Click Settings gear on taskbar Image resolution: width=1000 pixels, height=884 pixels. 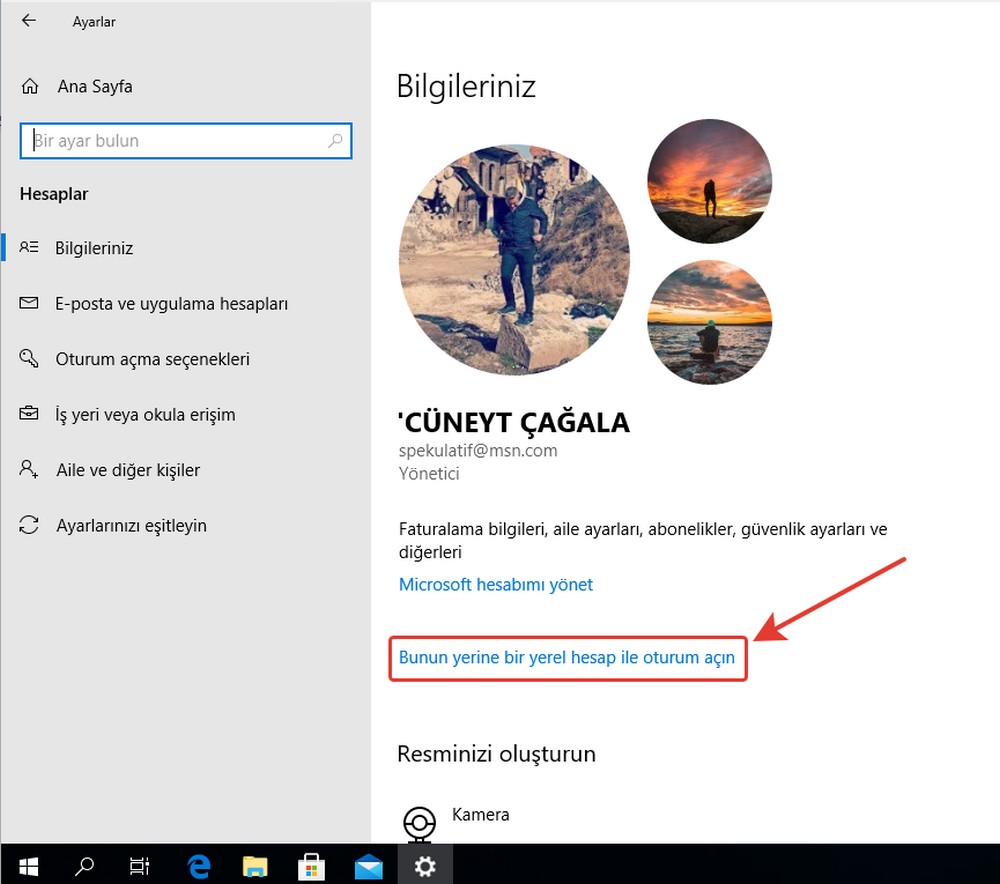pyautogui.click(x=425, y=864)
